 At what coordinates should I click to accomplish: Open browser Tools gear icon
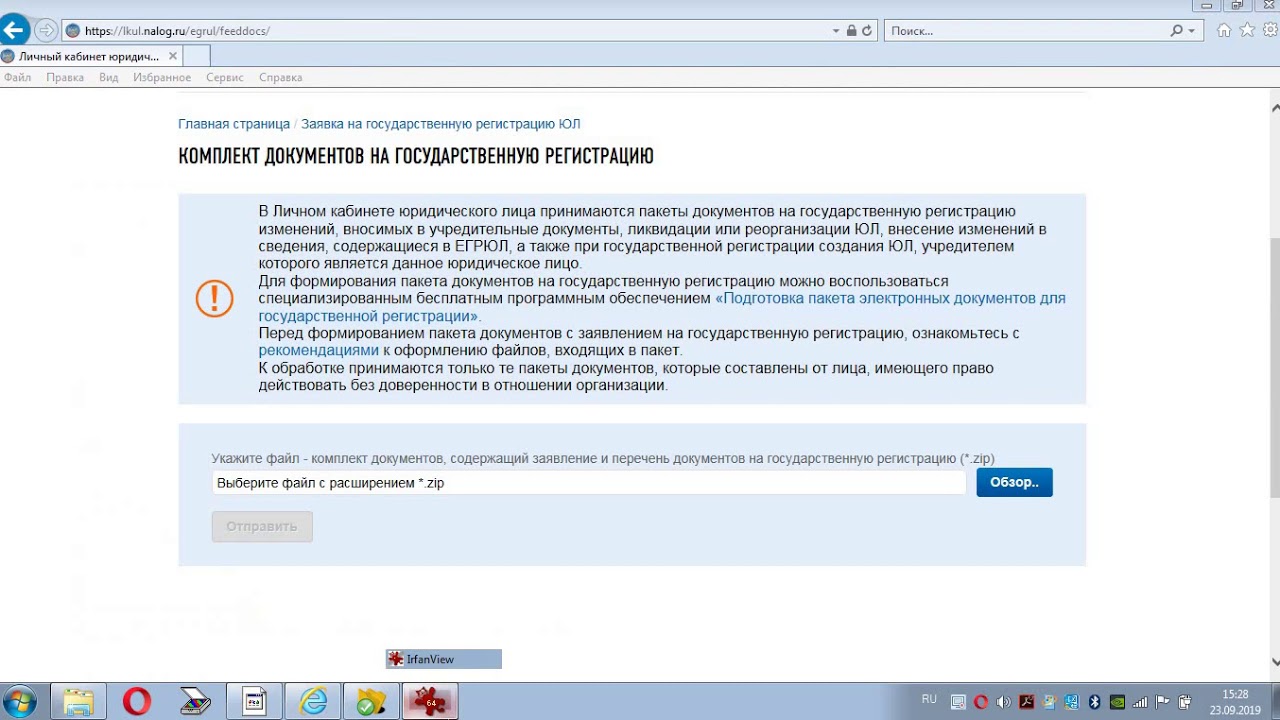pos(1270,30)
